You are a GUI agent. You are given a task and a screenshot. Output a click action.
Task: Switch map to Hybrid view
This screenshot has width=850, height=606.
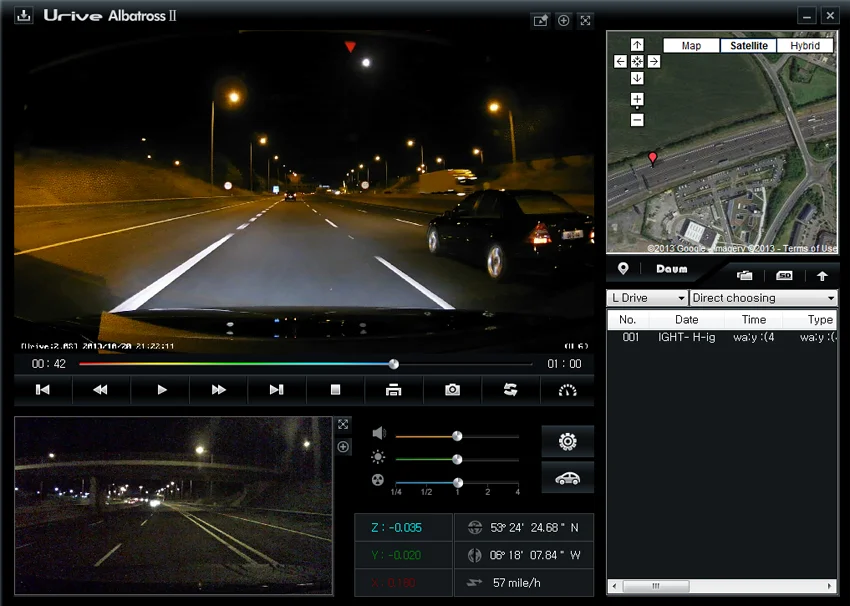pyautogui.click(x=805, y=46)
